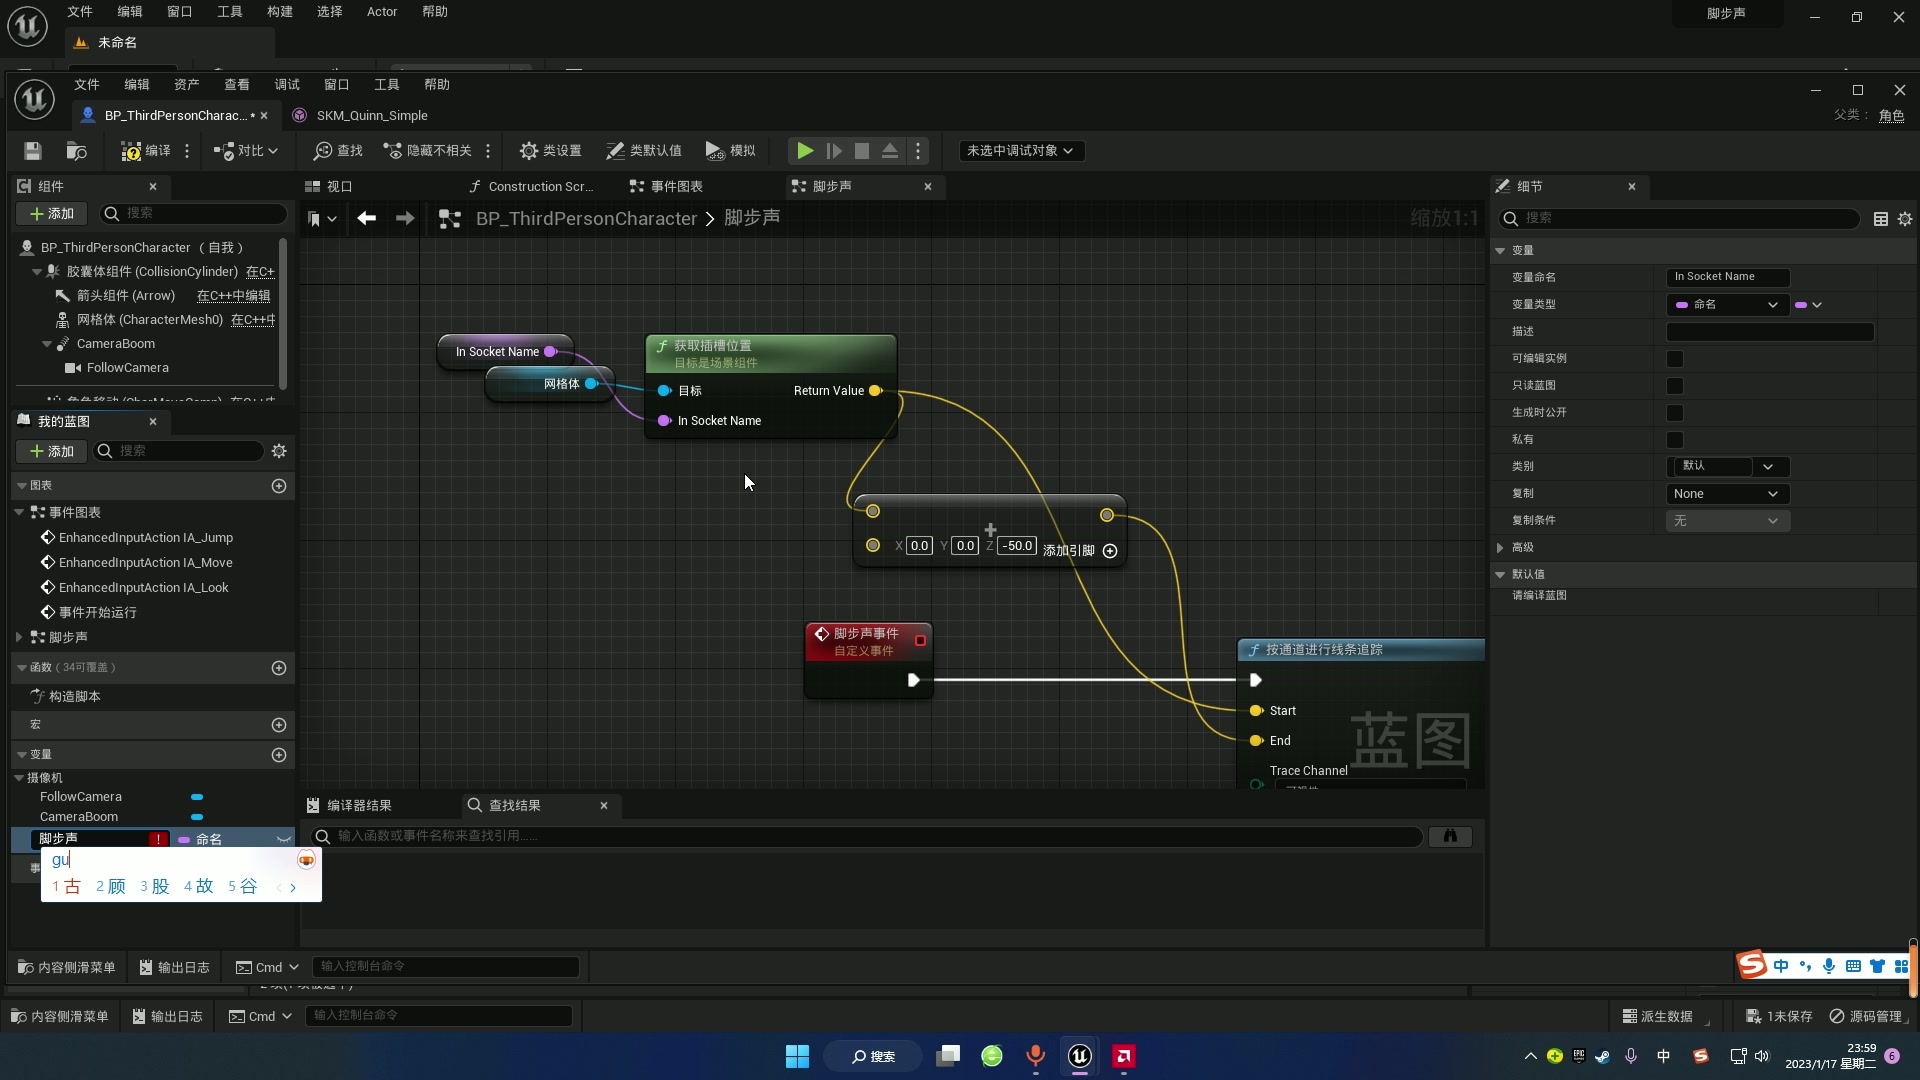Viewport: 1920px width, 1080px height.
Task: Click the back navigation arrow in graph
Action: [366, 218]
